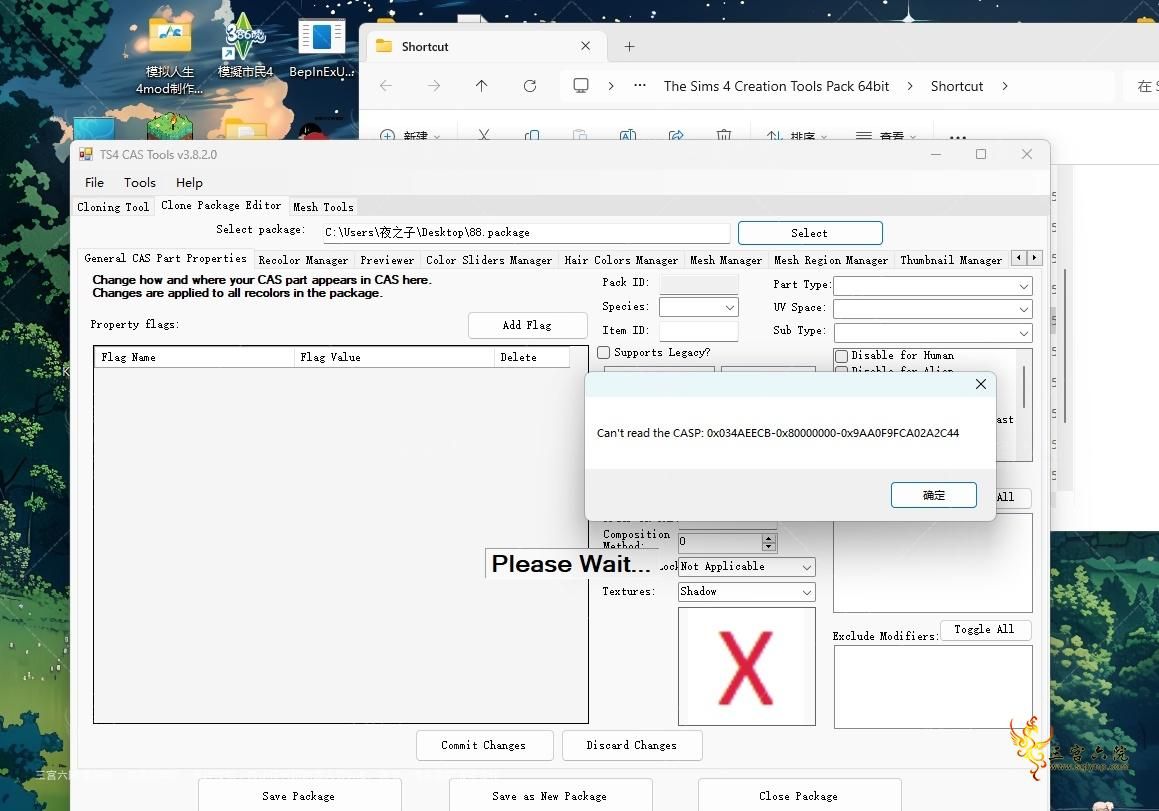Open the Help menu
Viewport: 1159px width, 811px height.
(189, 183)
